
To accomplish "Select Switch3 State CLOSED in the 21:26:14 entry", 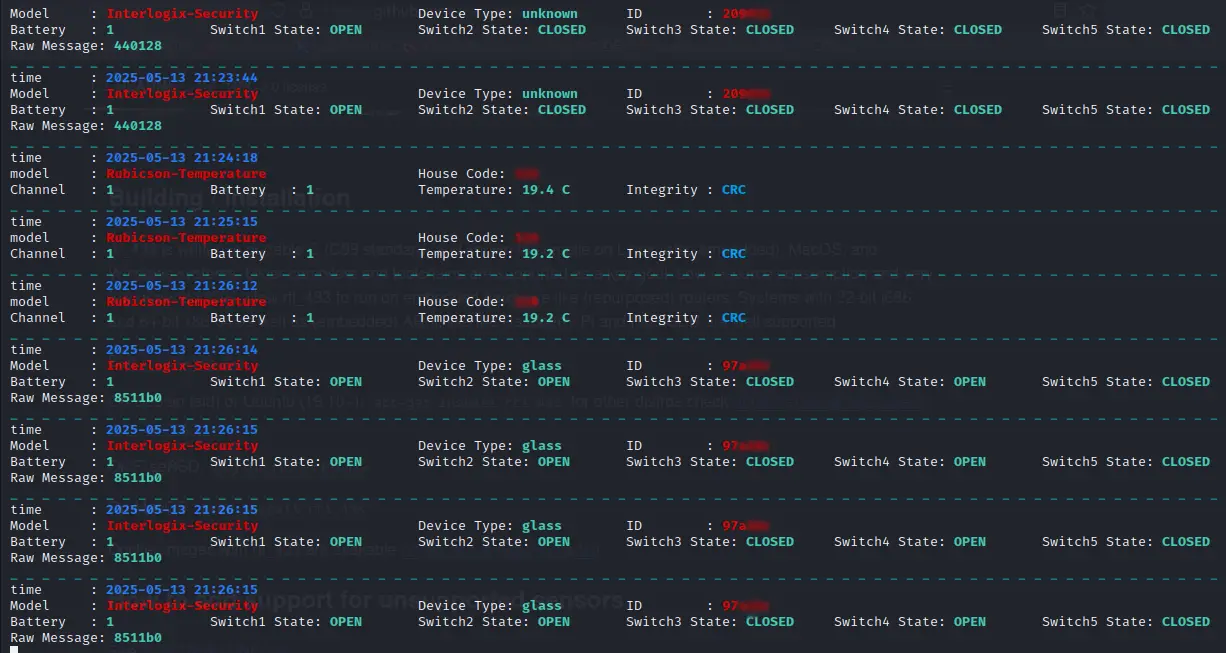I will [x=770, y=382].
